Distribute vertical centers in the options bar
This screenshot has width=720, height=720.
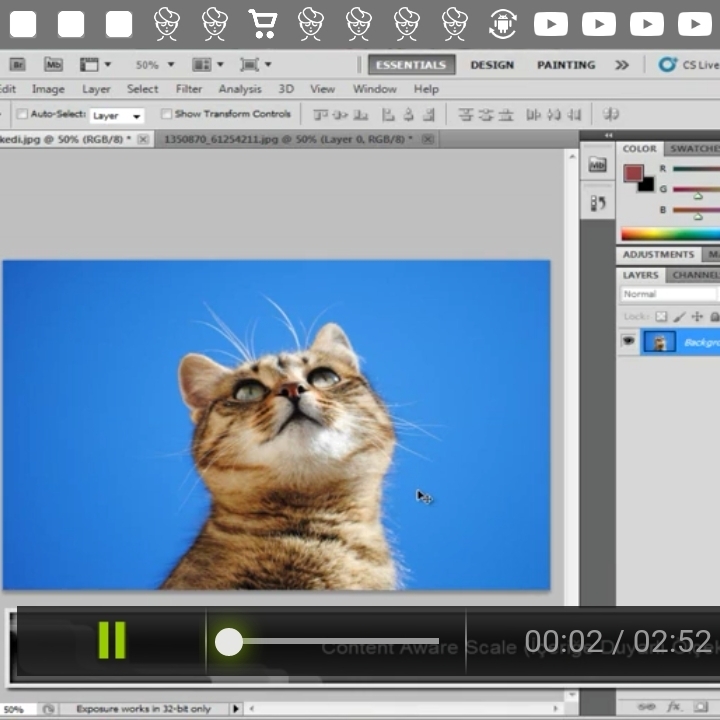pos(485,114)
